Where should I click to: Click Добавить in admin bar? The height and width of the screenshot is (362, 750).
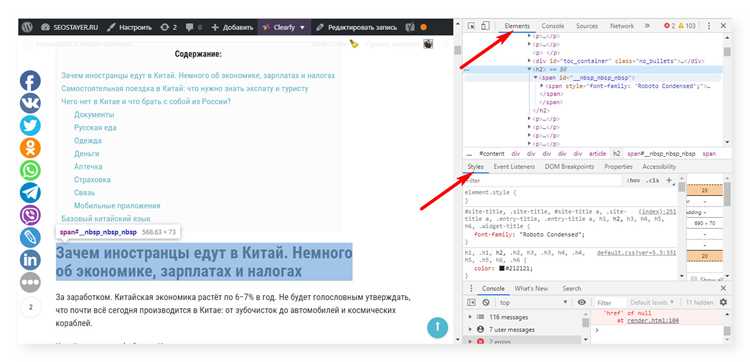232,27
